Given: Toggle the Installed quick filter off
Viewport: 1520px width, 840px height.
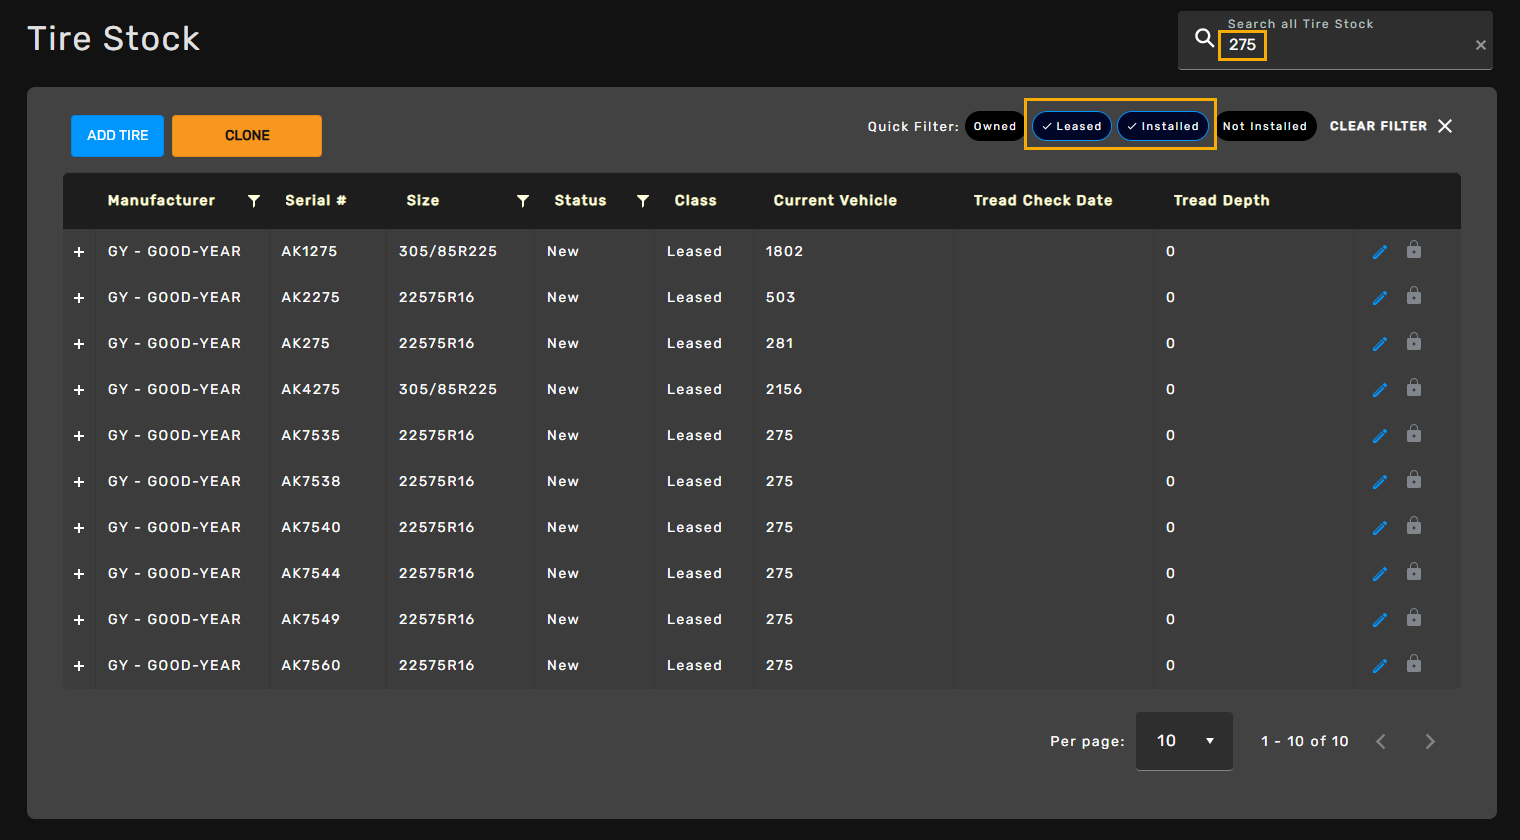Looking at the screenshot, I should (x=1162, y=126).
